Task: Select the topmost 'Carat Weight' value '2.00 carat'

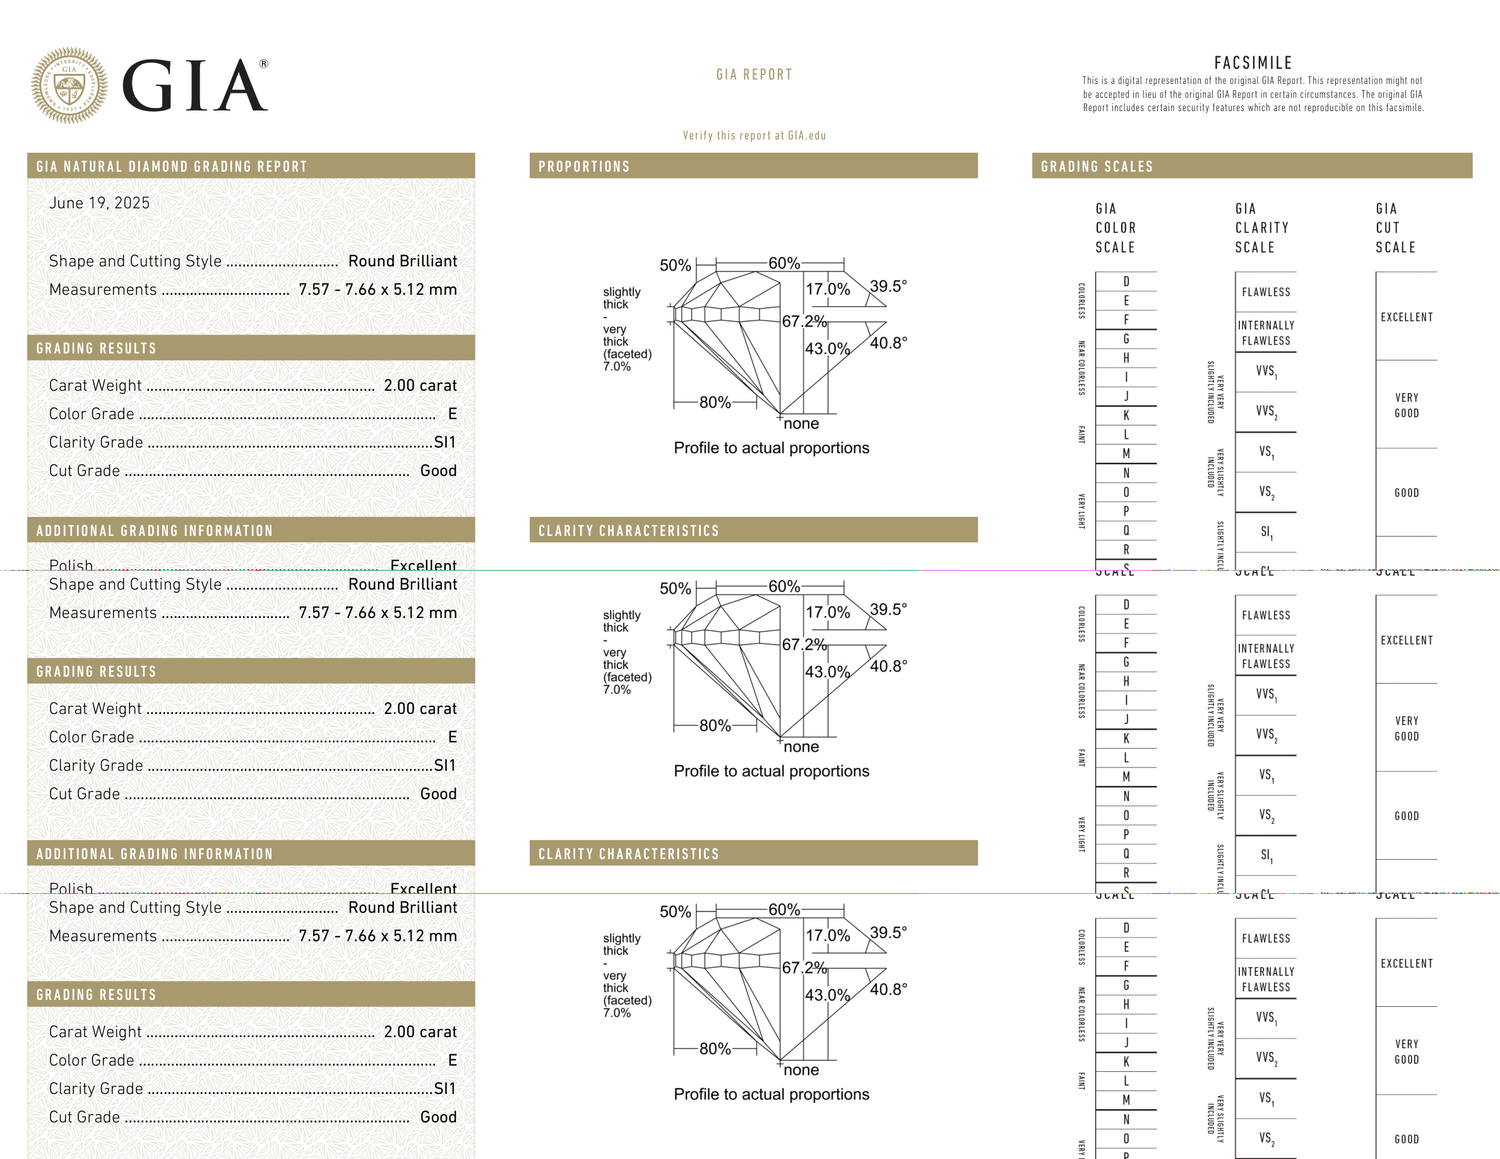Action: click(x=420, y=385)
